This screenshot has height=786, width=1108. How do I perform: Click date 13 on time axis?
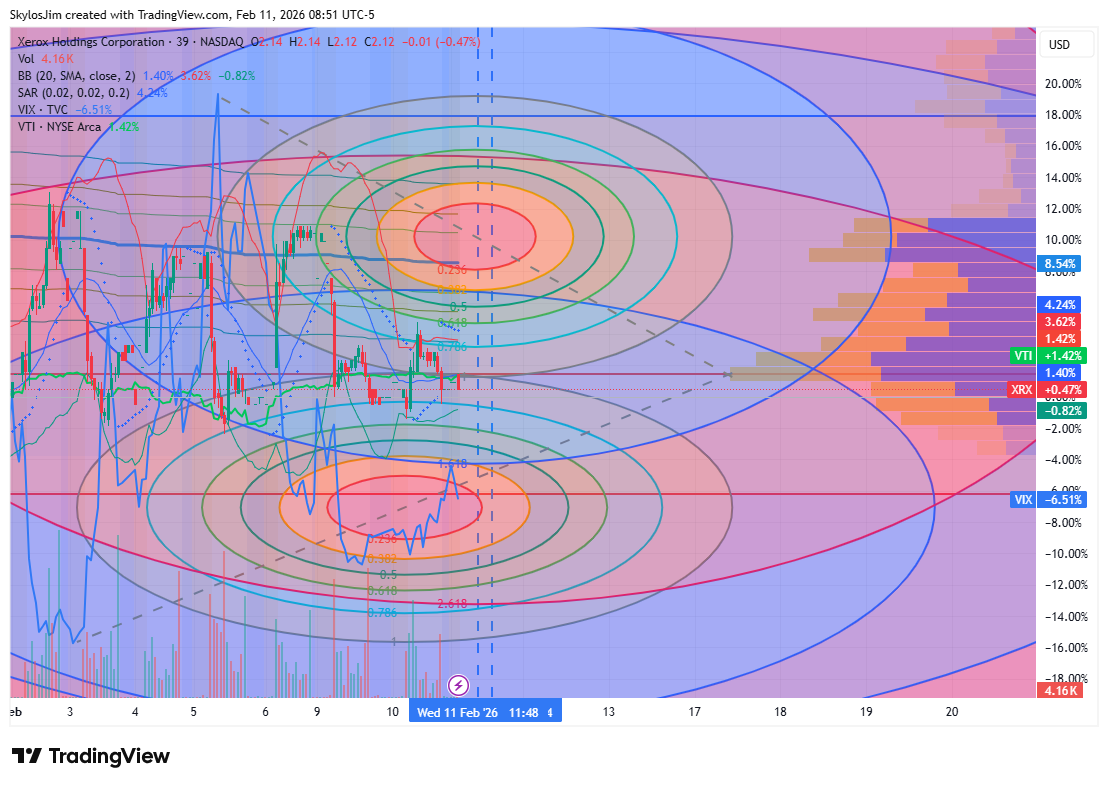click(x=608, y=712)
